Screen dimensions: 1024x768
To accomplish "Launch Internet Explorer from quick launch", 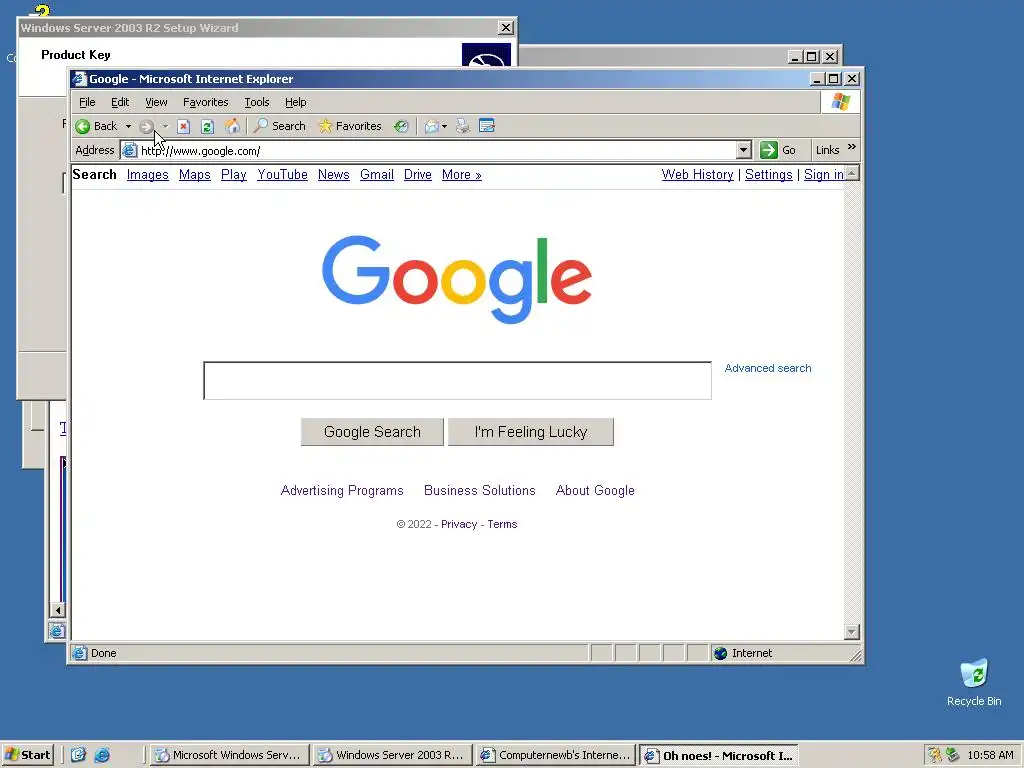I will [x=102, y=755].
